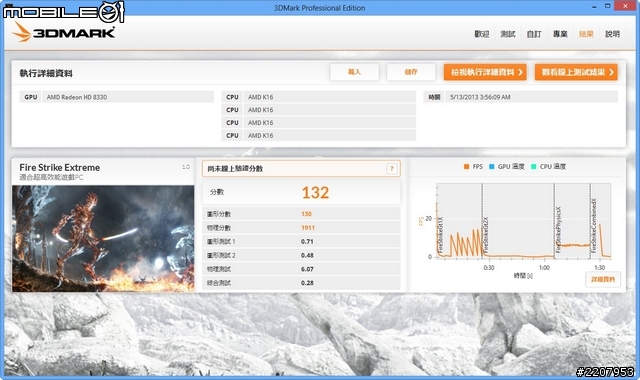
Task: Open 詳細資料 details below the FPS chart
Action: click(603, 280)
